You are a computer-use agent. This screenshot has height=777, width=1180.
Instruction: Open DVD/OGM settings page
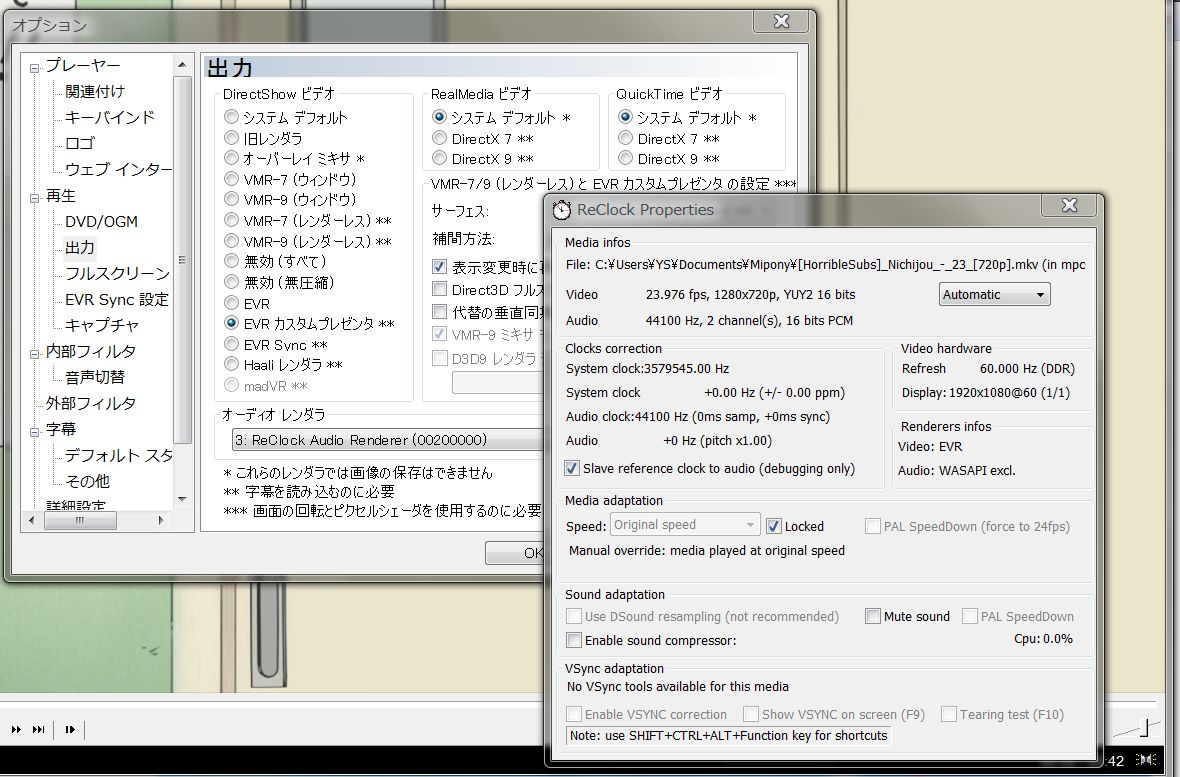point(101,221)
